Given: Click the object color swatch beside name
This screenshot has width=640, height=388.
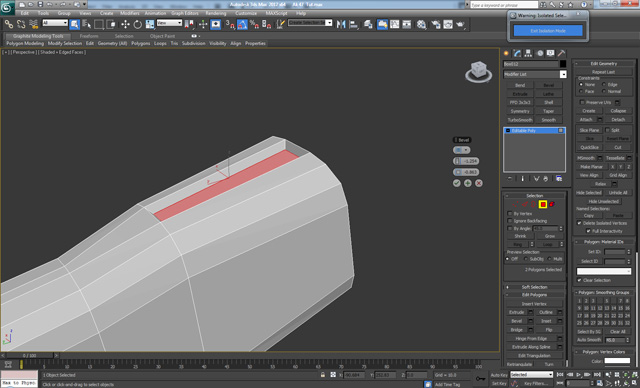Looking at the screenshot, I should pos(563,64).
